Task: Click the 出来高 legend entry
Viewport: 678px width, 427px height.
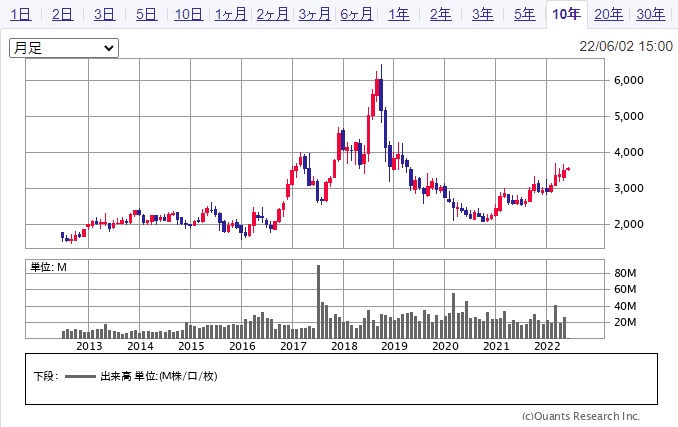Action: (141, 376)
